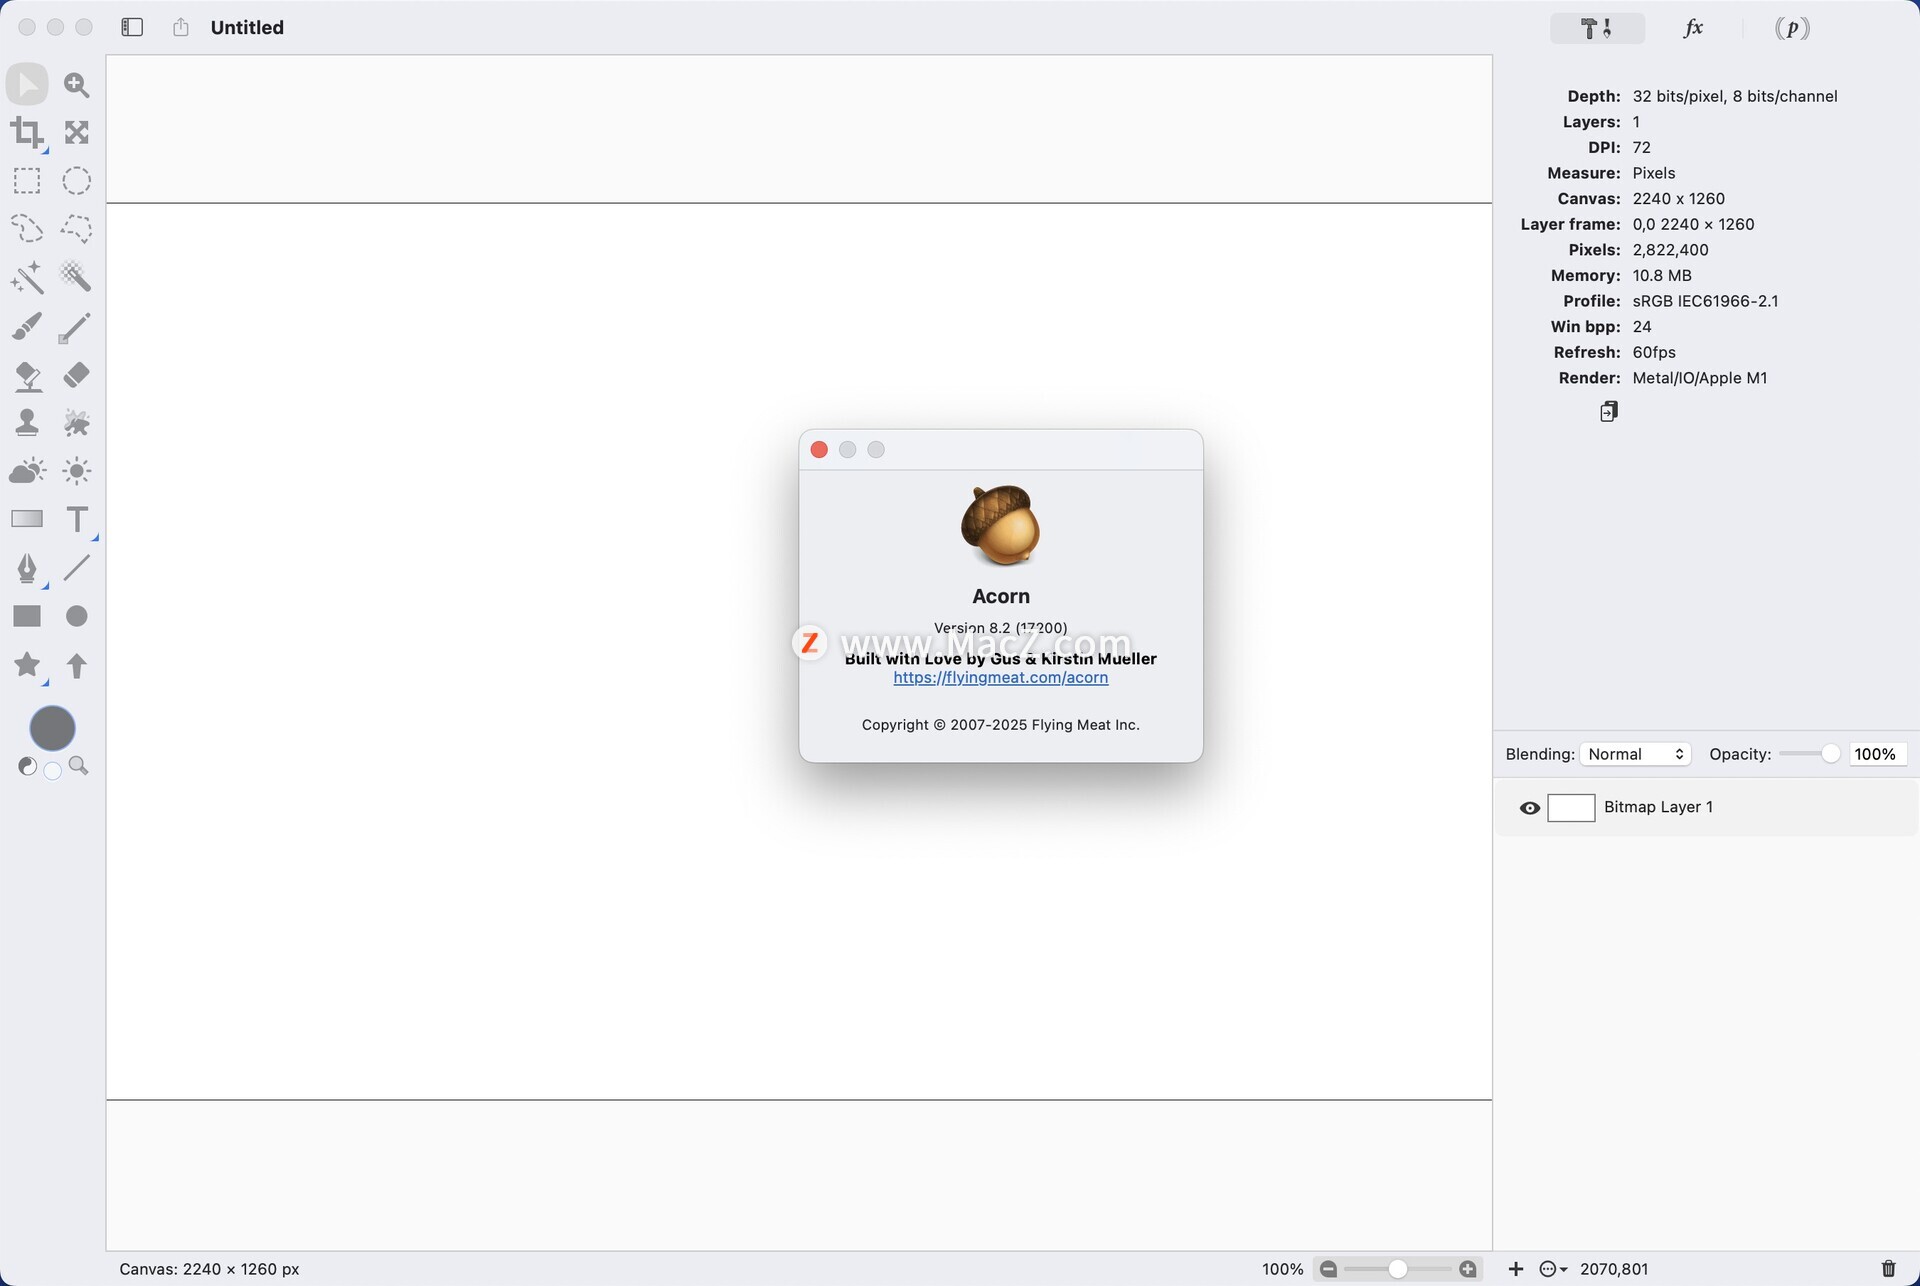Image resolution: width=1920 pixels, height=1286 pixels.
Task: Select the Bitmap Layer 1 thumbnail
Action: (1571, 808)
